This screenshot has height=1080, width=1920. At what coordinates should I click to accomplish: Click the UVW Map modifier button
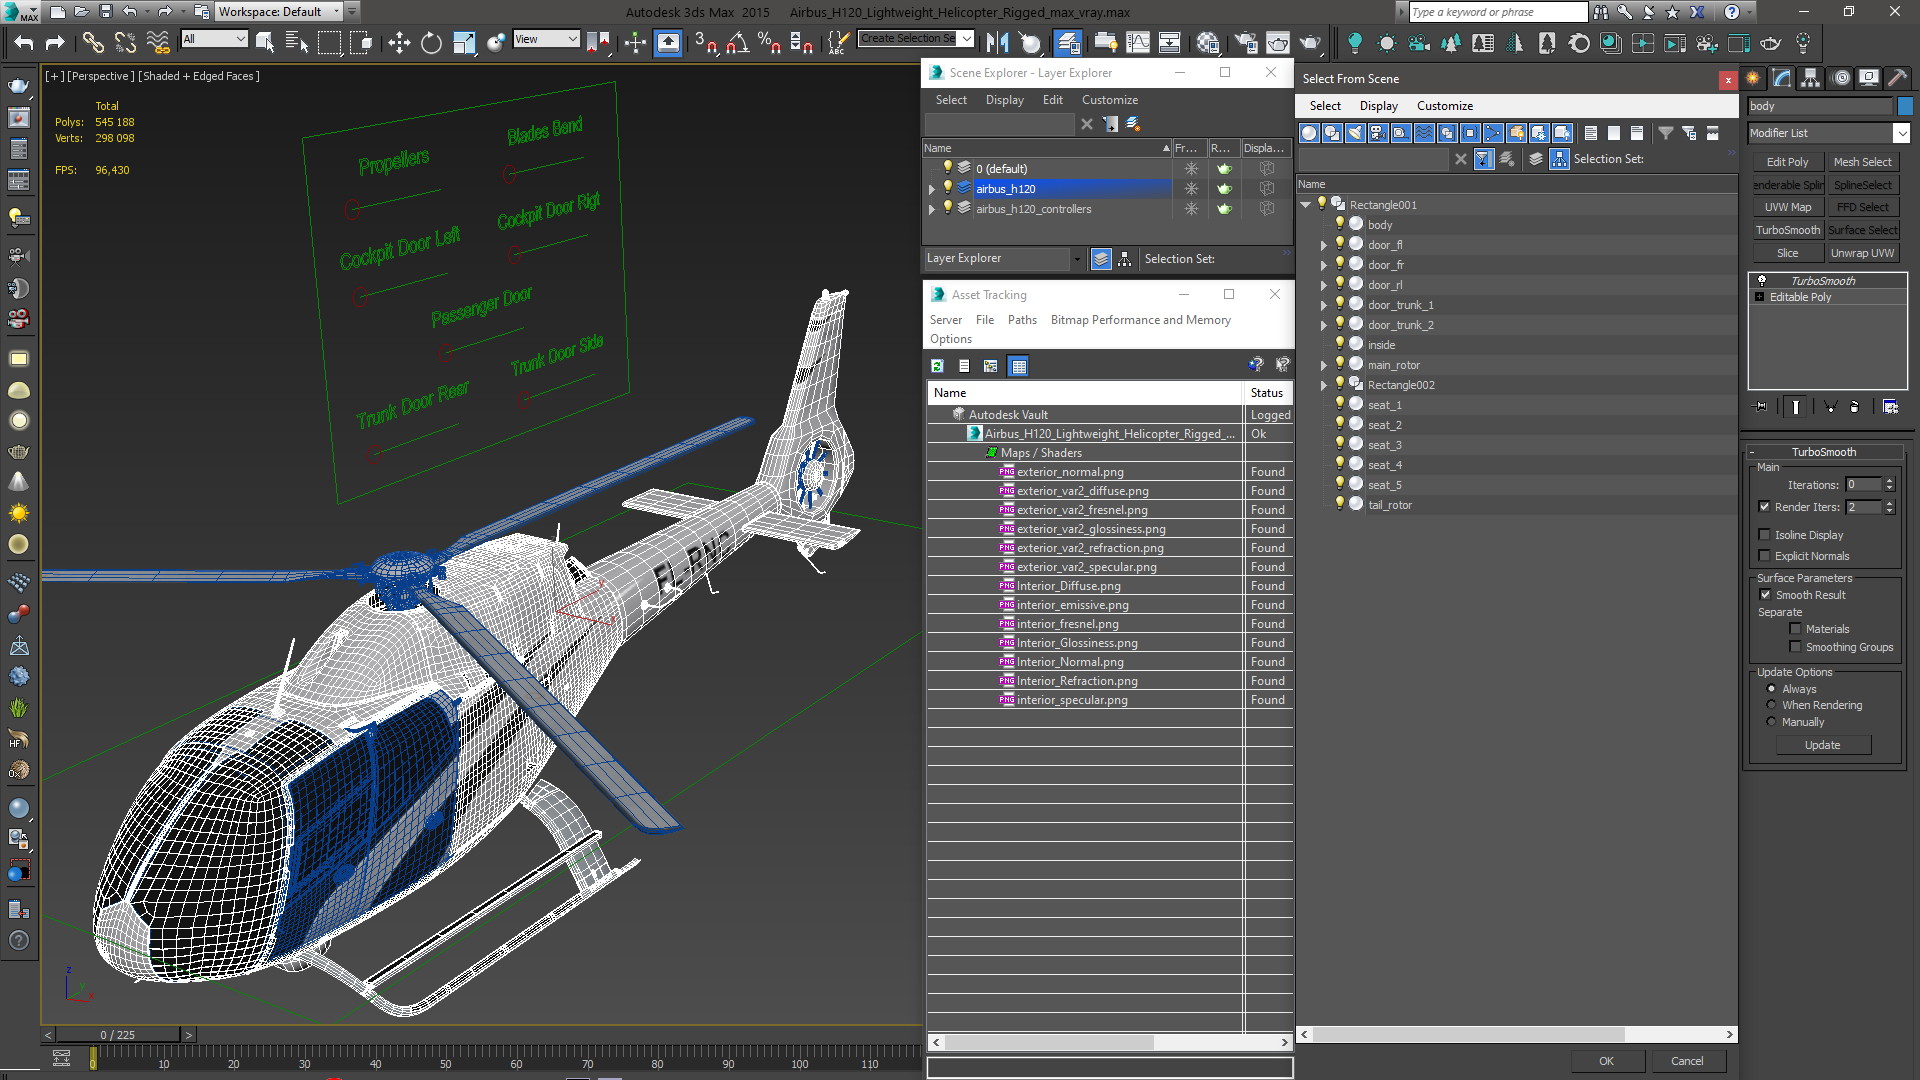(1787, 207)
